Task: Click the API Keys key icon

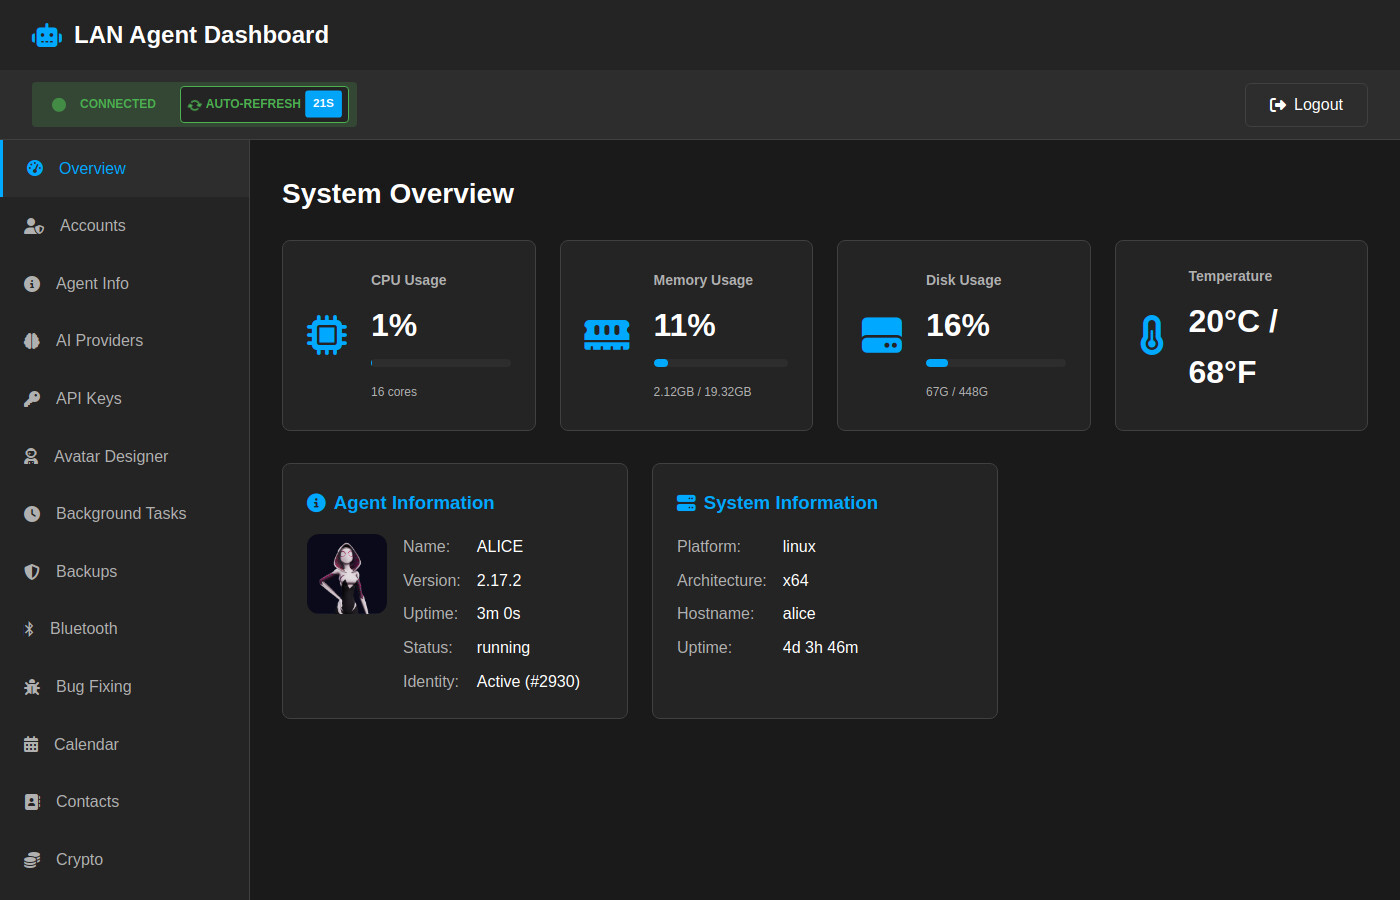Action: tap(33, 398)
